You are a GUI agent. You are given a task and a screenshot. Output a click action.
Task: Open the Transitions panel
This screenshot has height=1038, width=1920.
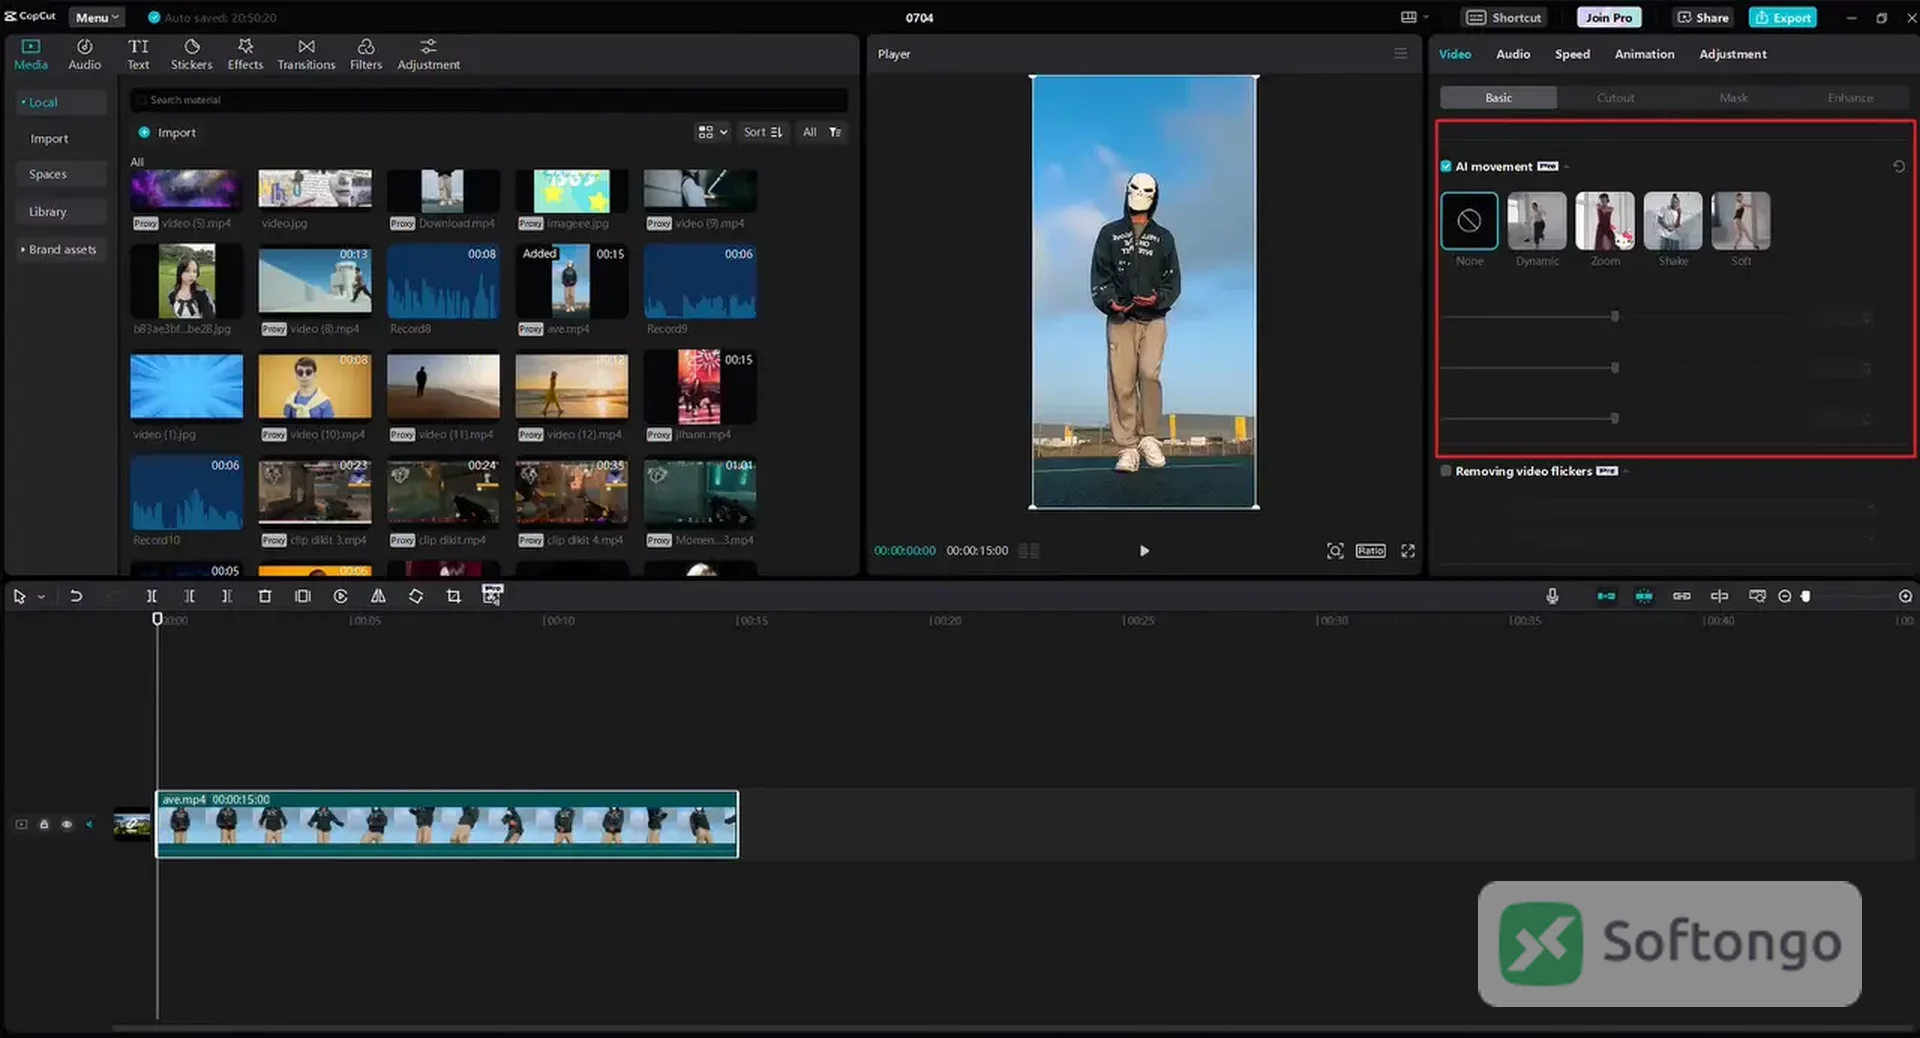[306, 54]
